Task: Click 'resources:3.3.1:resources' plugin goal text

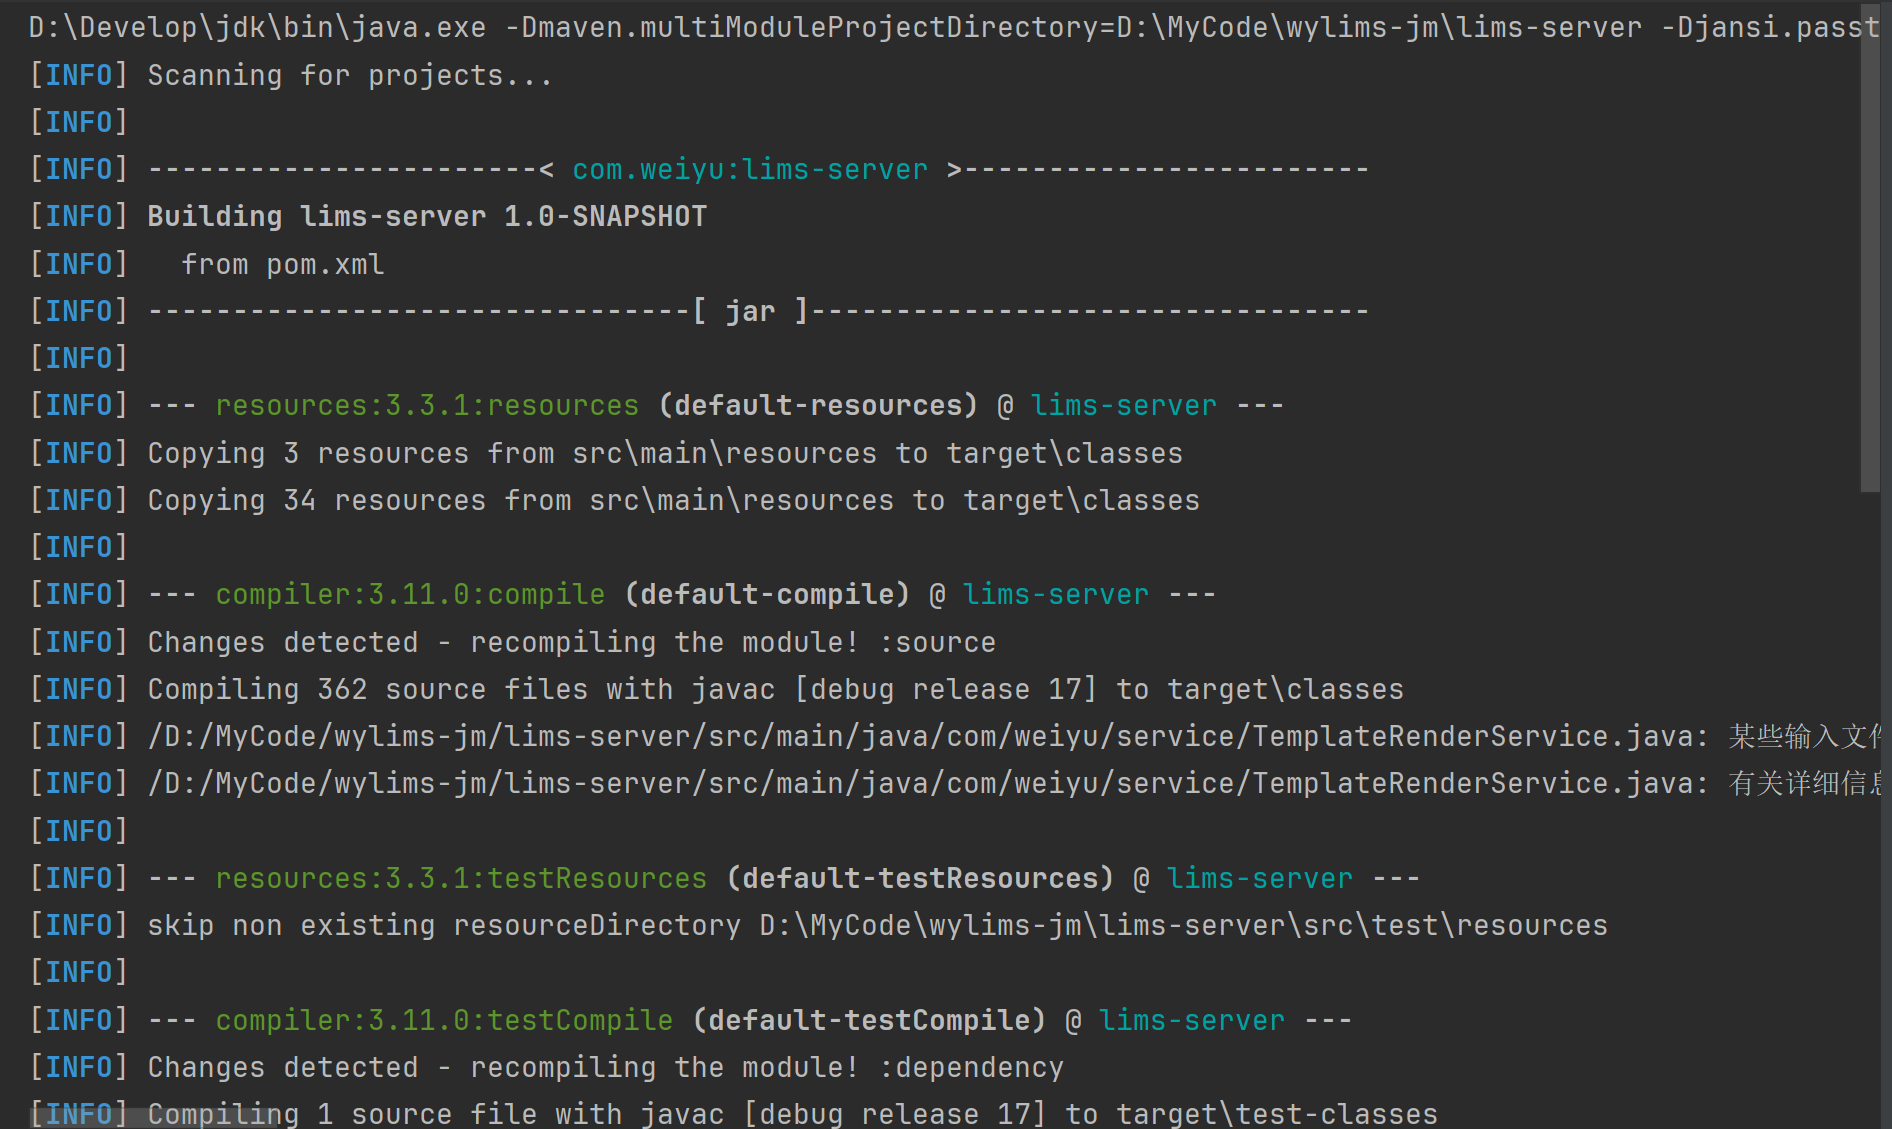Action: click(x=427, y=406)
